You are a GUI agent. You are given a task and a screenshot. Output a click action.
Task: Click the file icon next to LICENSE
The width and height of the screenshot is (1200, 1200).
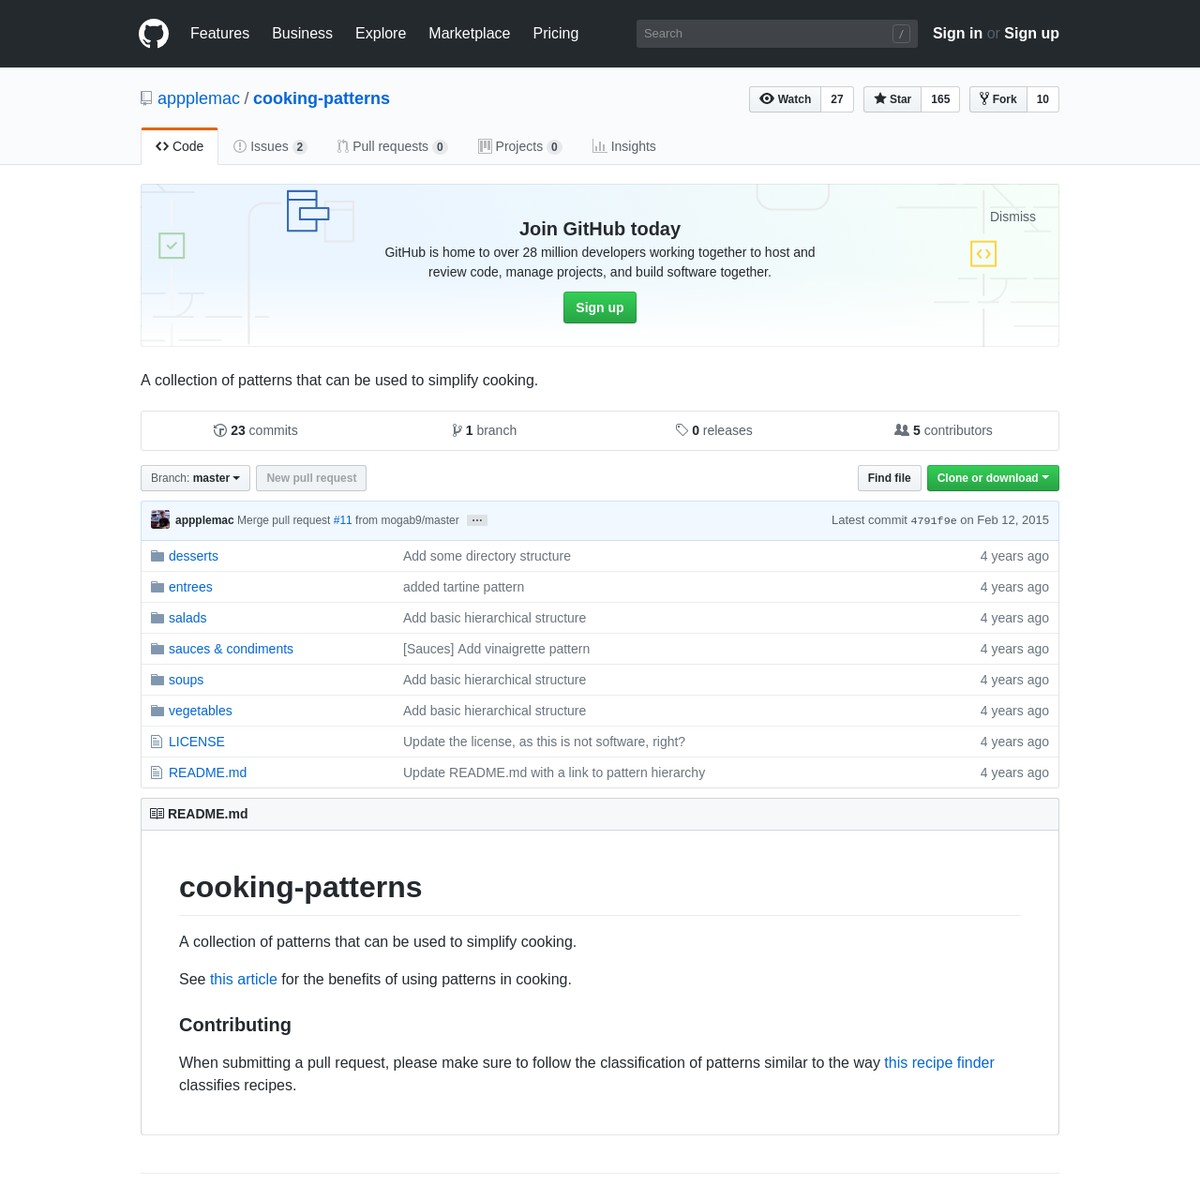click(156, 742)
